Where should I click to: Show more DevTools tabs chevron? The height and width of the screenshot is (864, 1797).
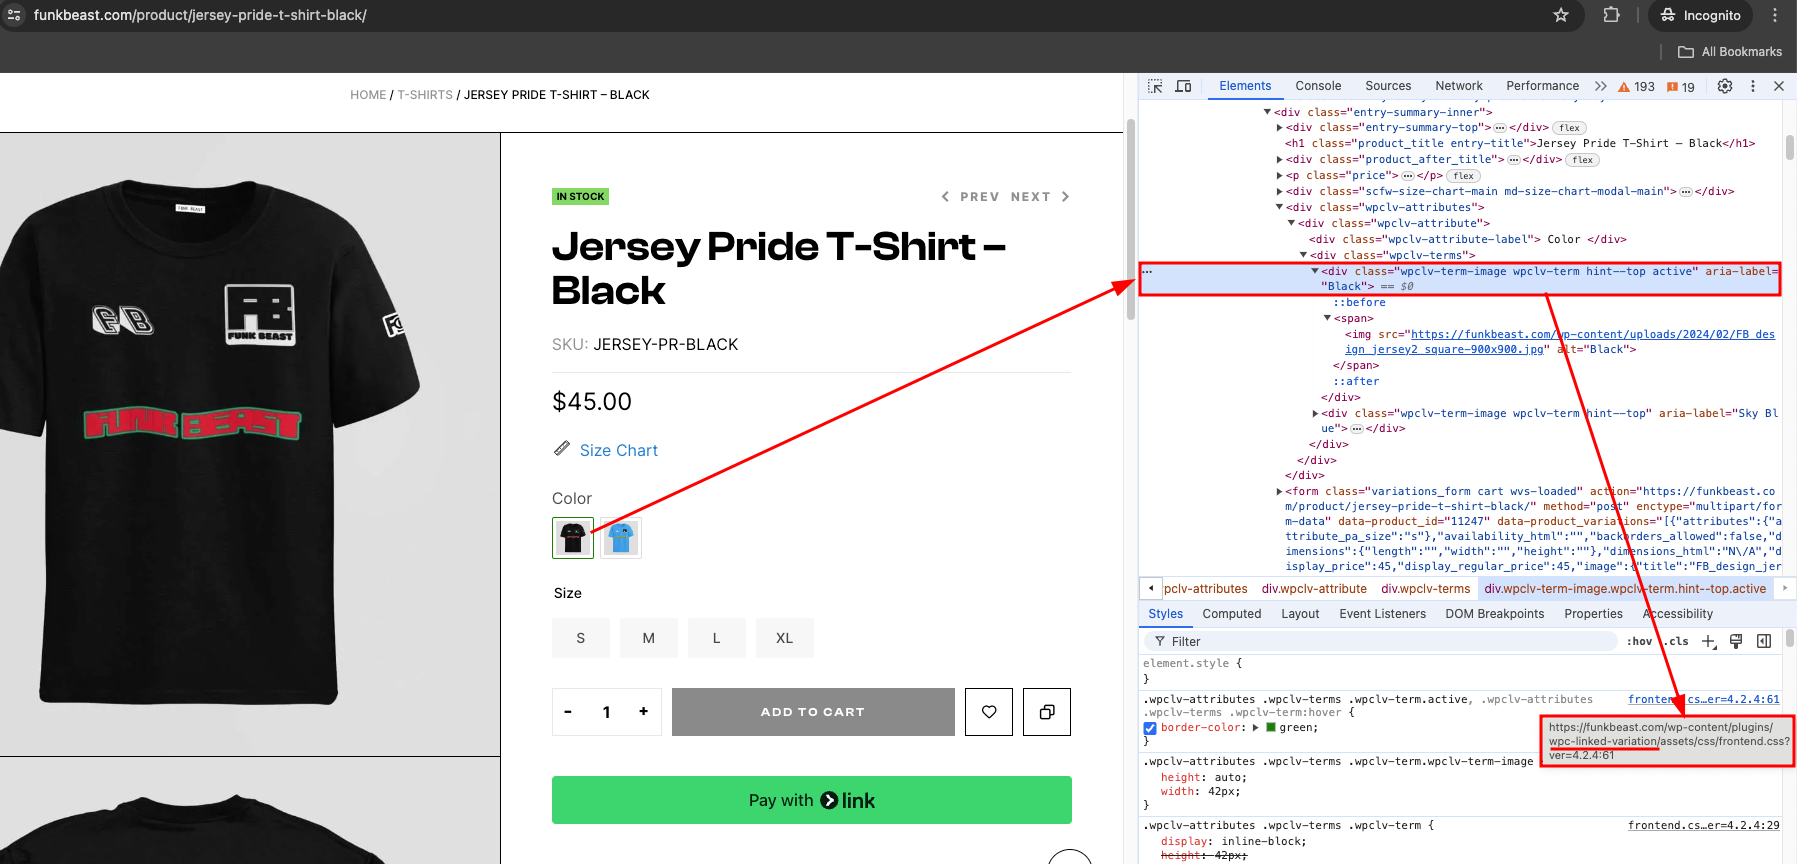(x=1600, y=86)
